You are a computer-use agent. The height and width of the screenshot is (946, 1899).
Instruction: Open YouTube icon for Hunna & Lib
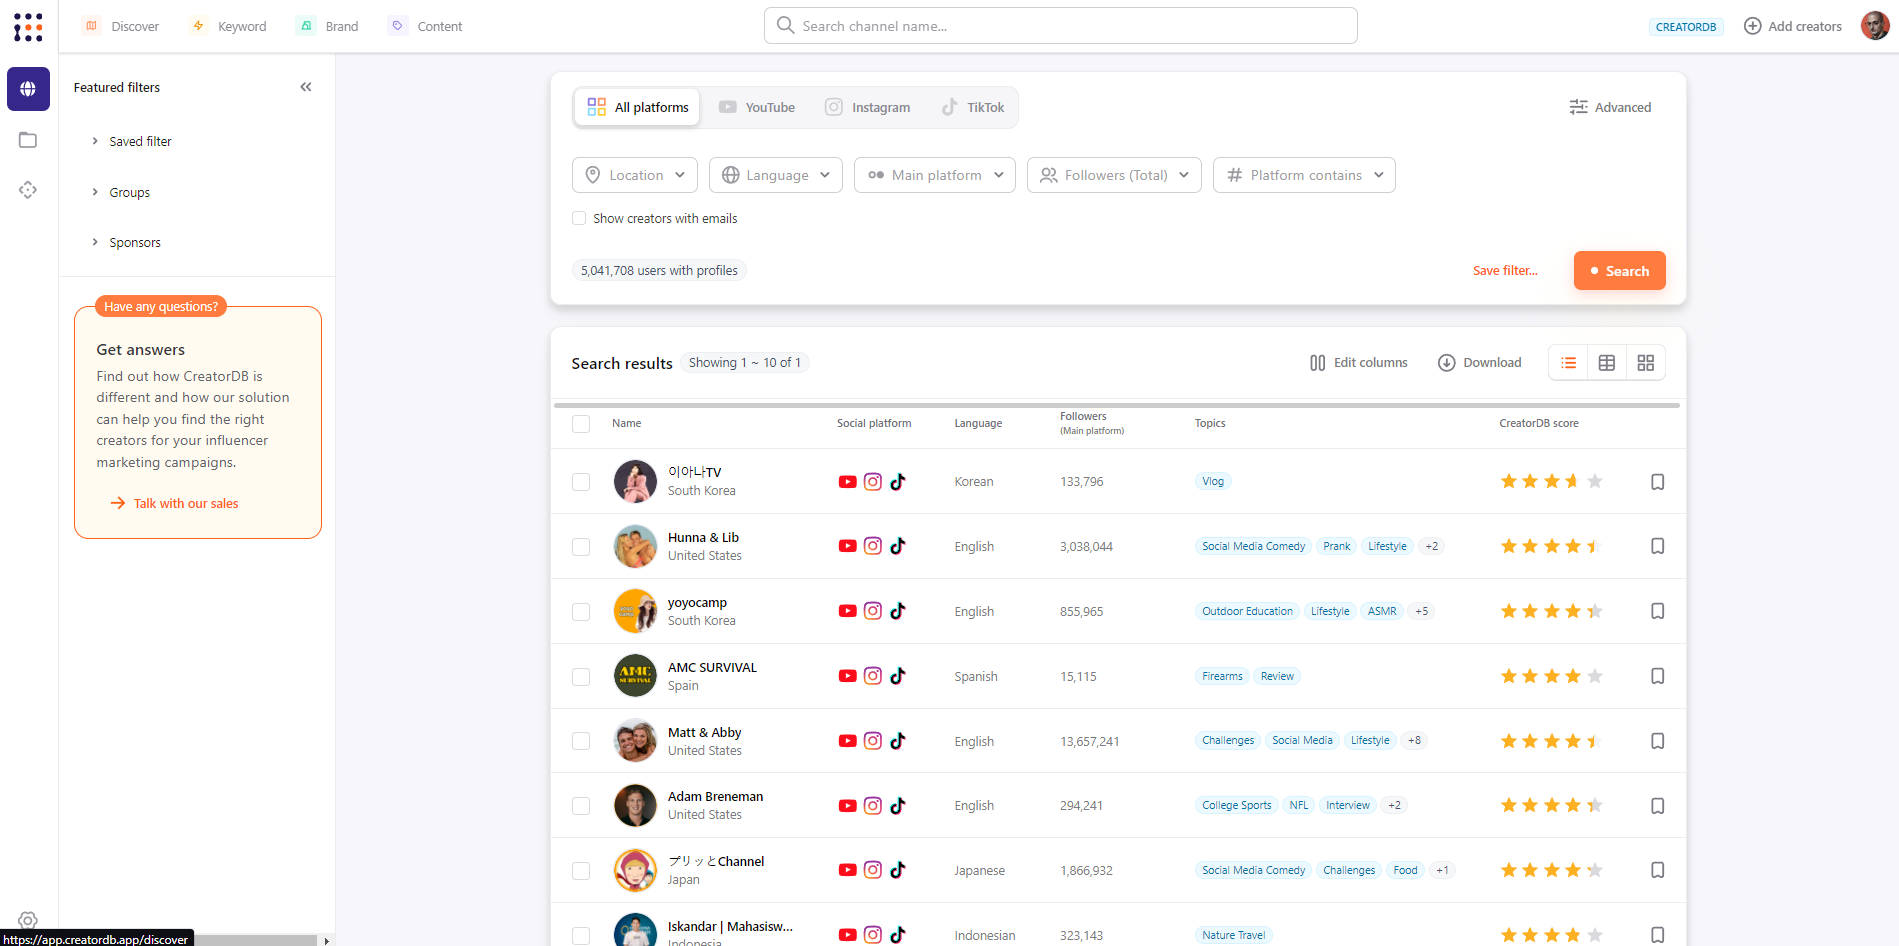pos(847,546)
